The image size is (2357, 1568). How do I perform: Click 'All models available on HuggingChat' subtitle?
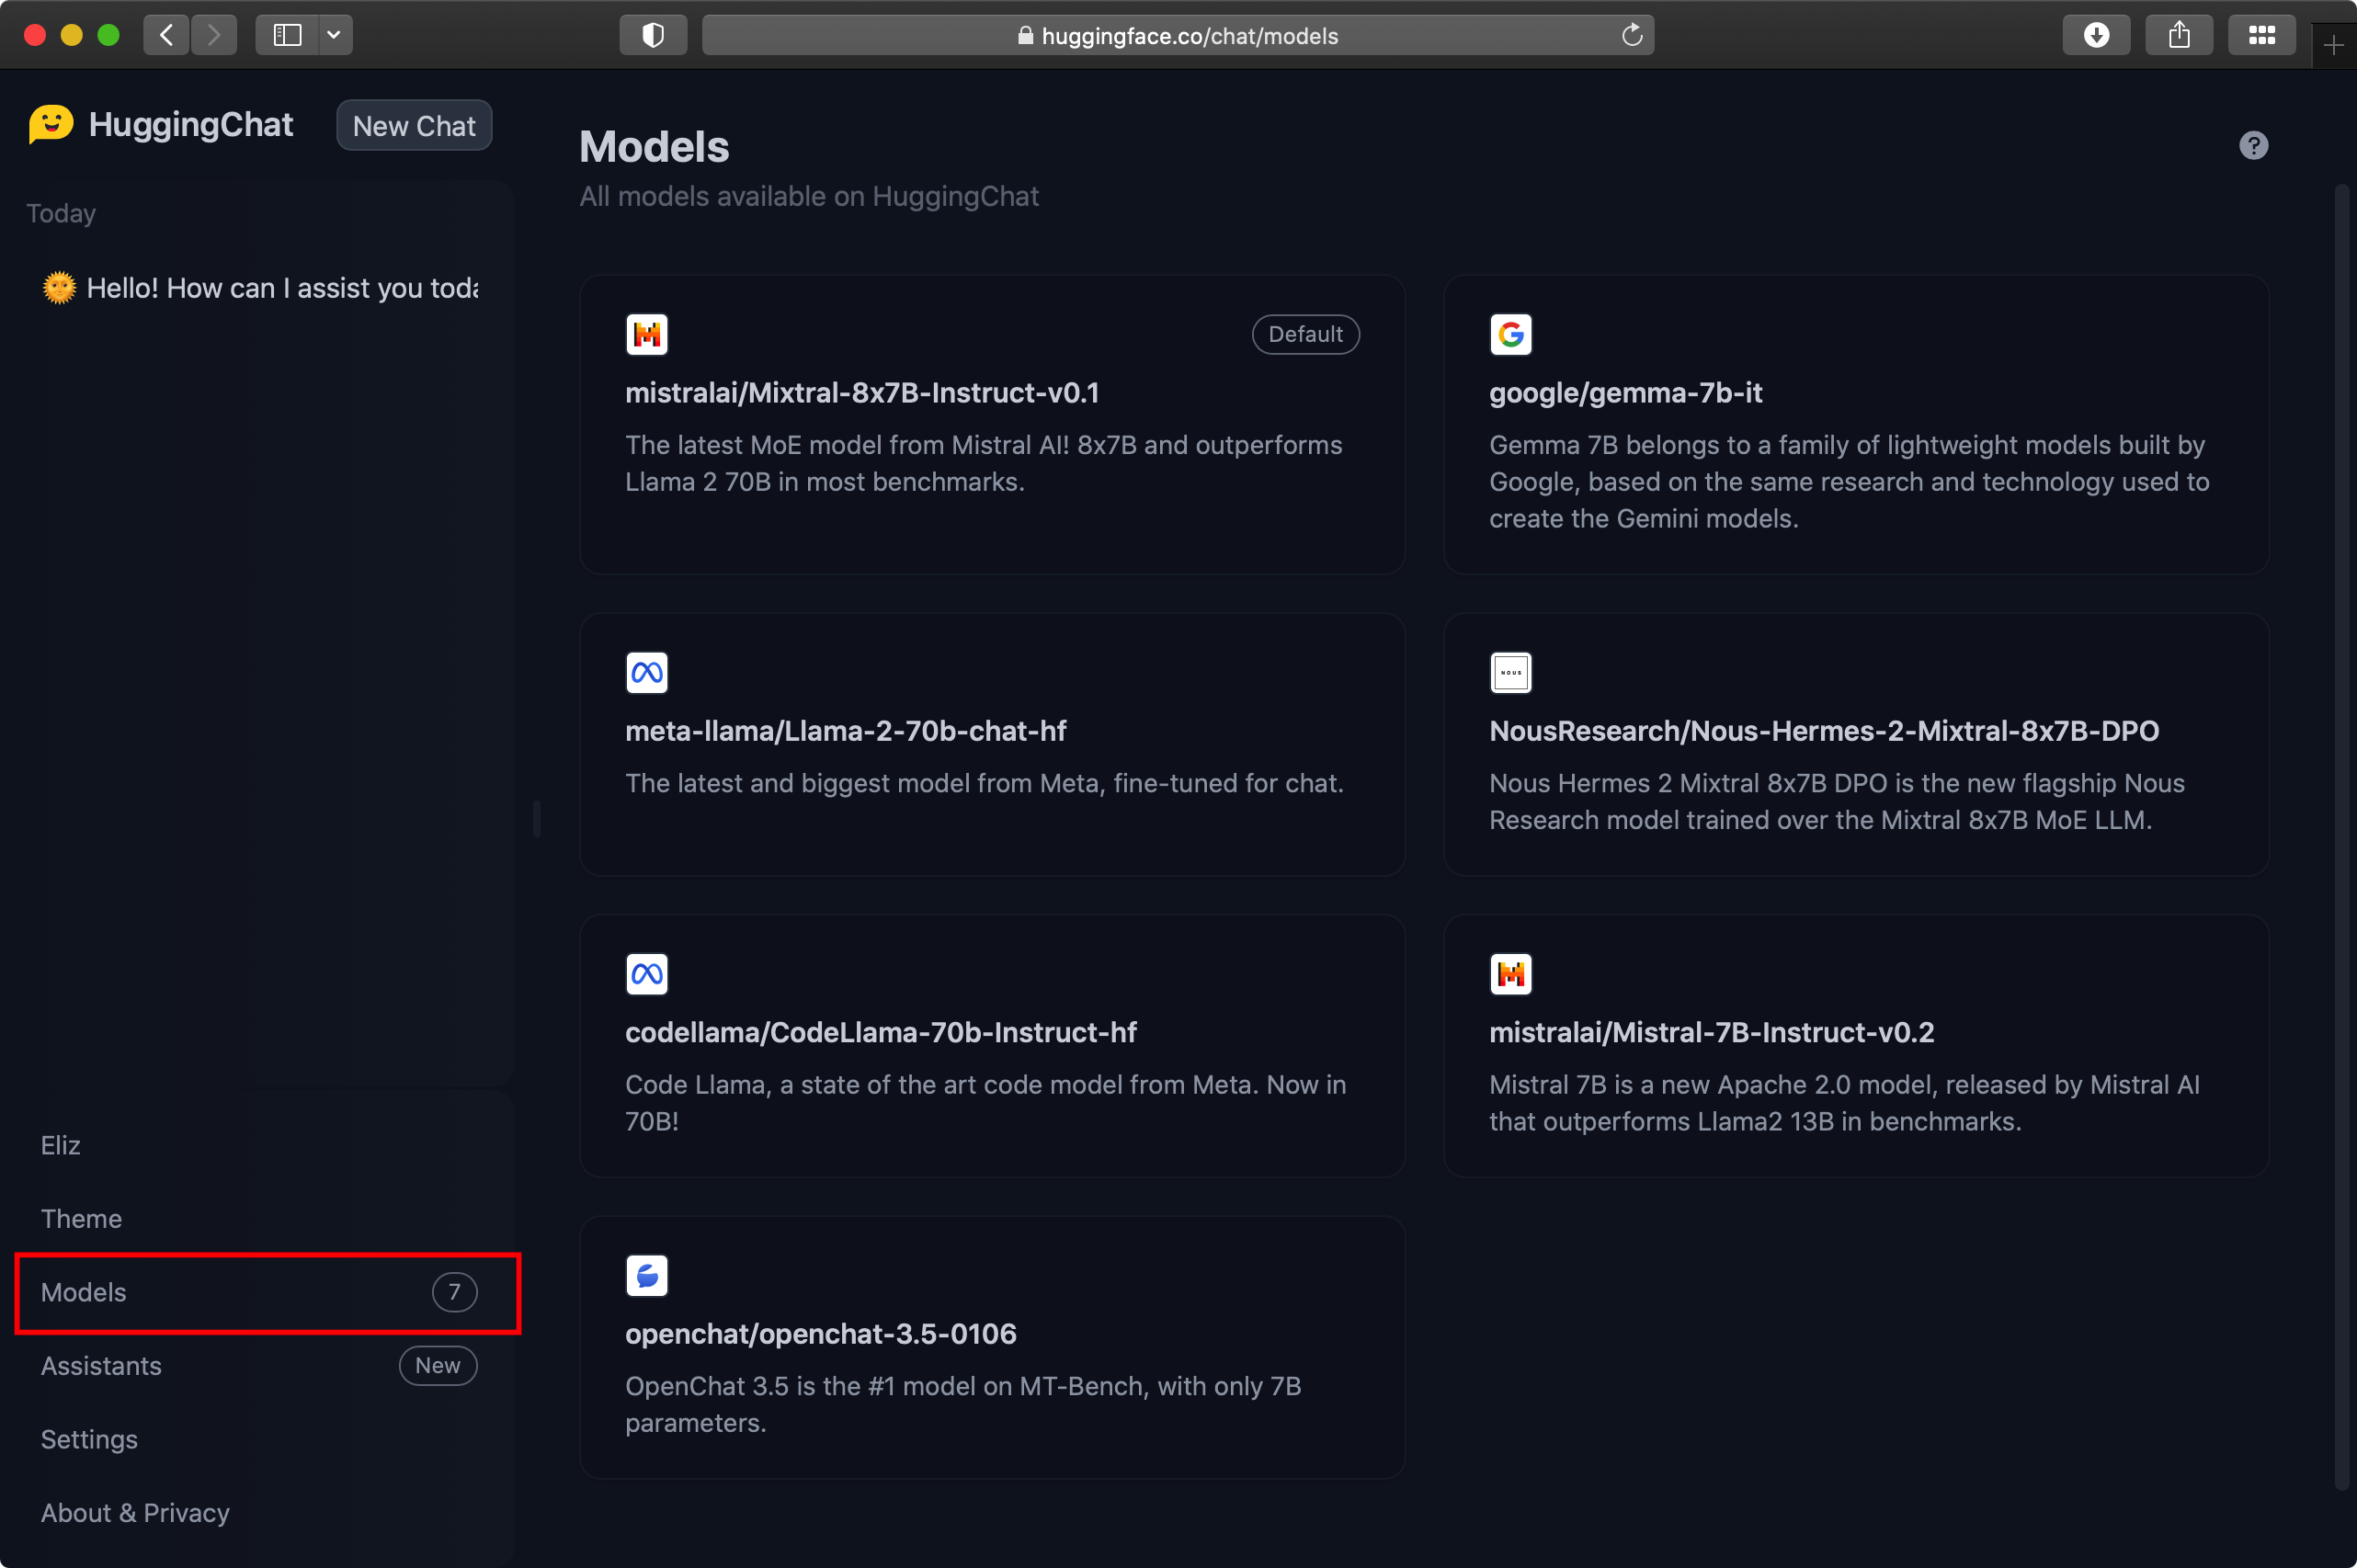pos(809,196)
